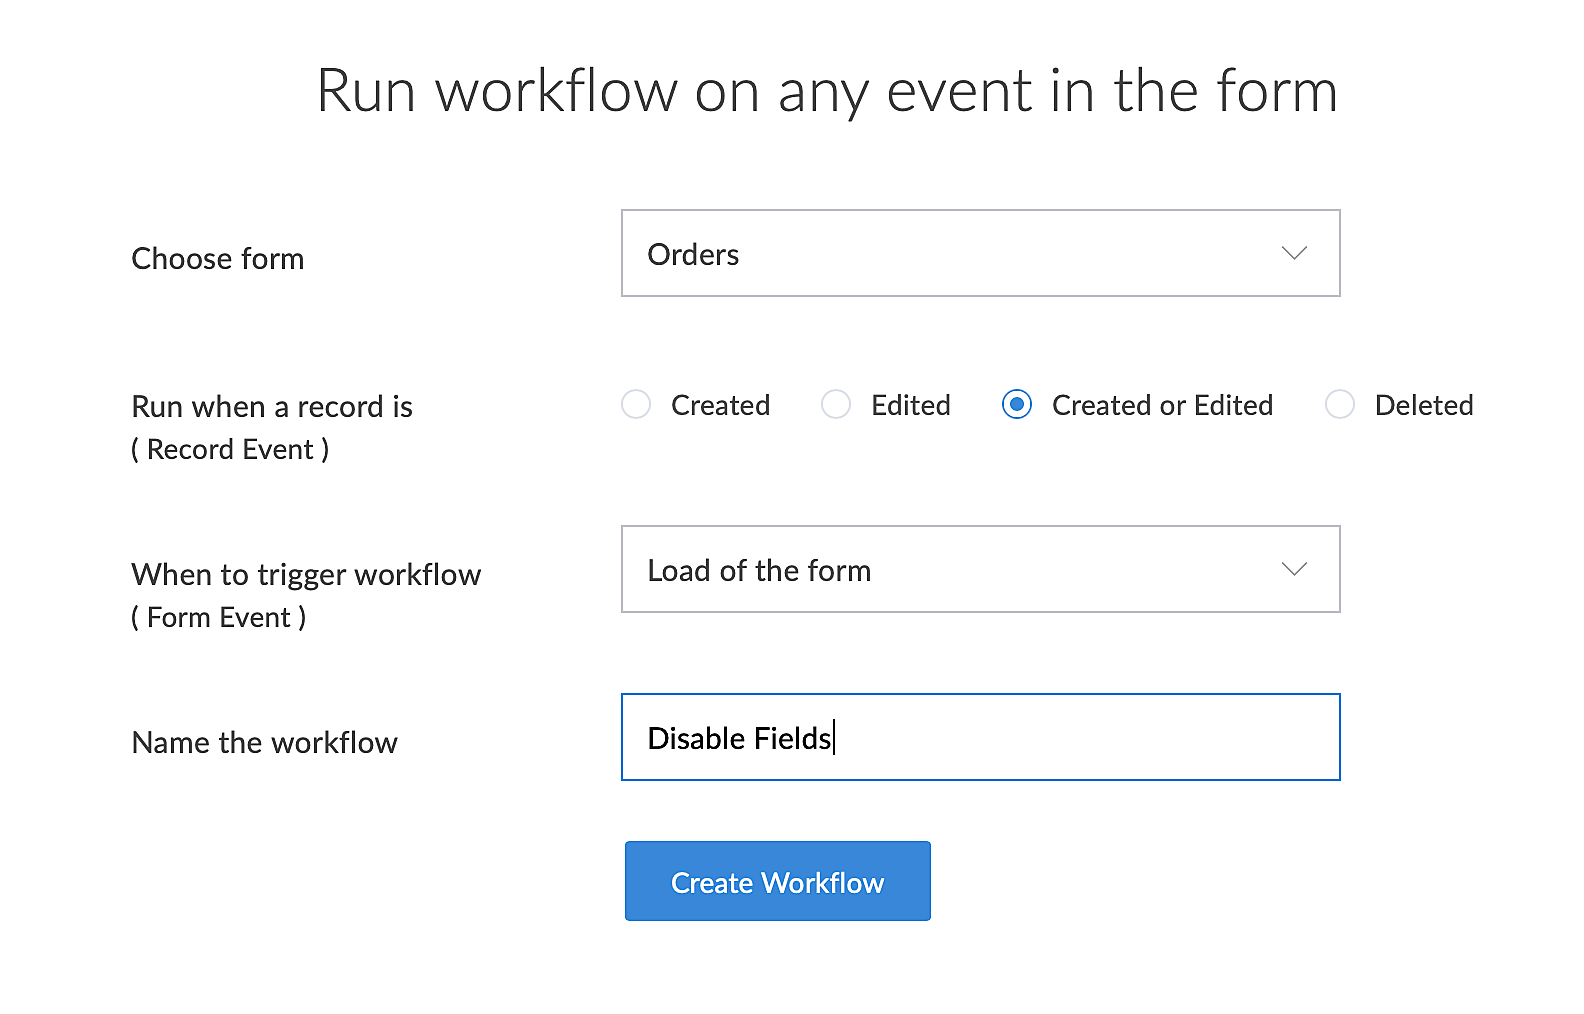Image resolution: width=1584 pixels, height=1014 pixels.
Task: Click the "Name the workflow" label
Action: pyautogui.click(x=265, y=743)
